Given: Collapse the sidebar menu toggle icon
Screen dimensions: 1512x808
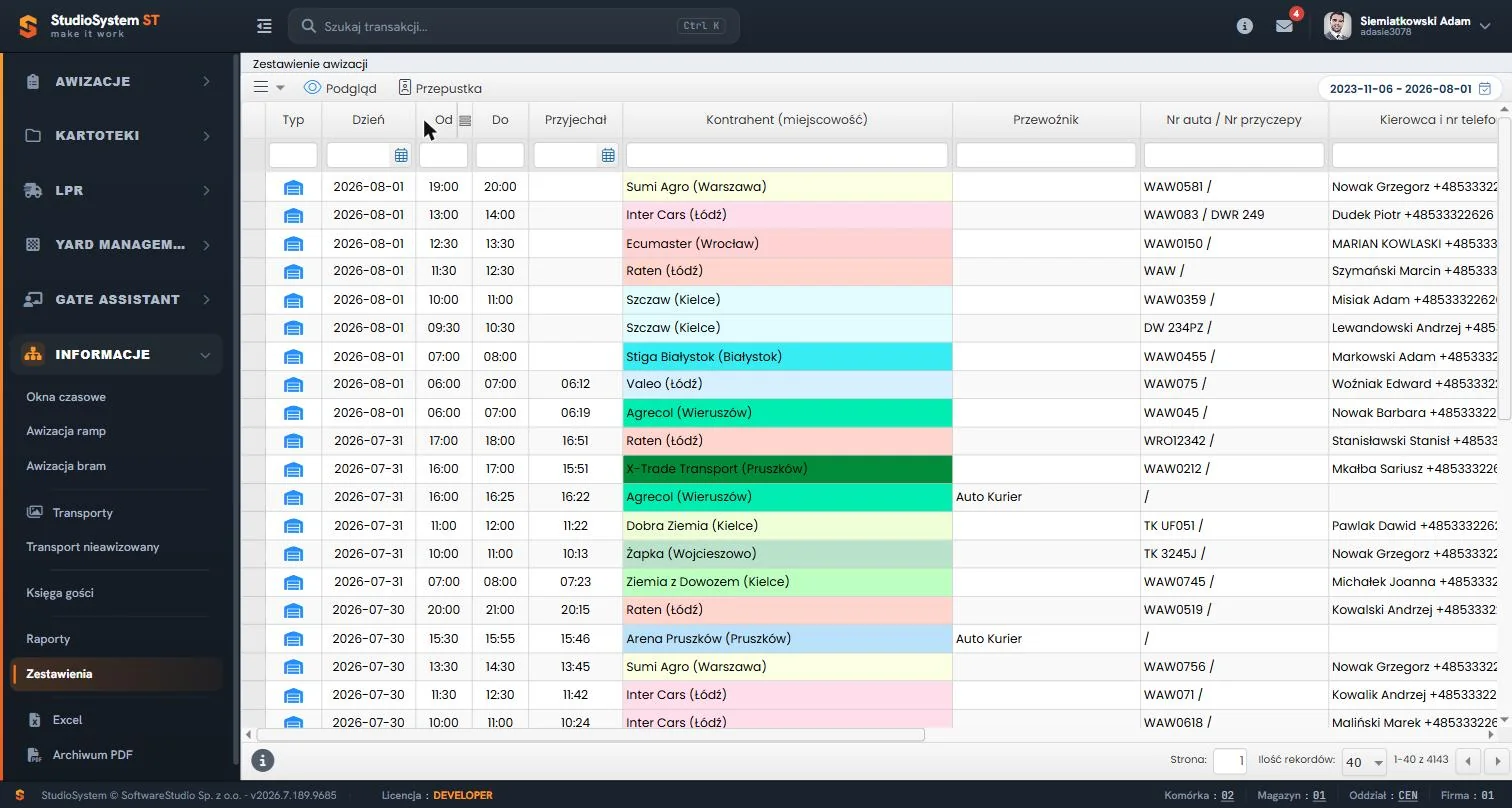Looking at the screenshot, I should coord(264,26).
